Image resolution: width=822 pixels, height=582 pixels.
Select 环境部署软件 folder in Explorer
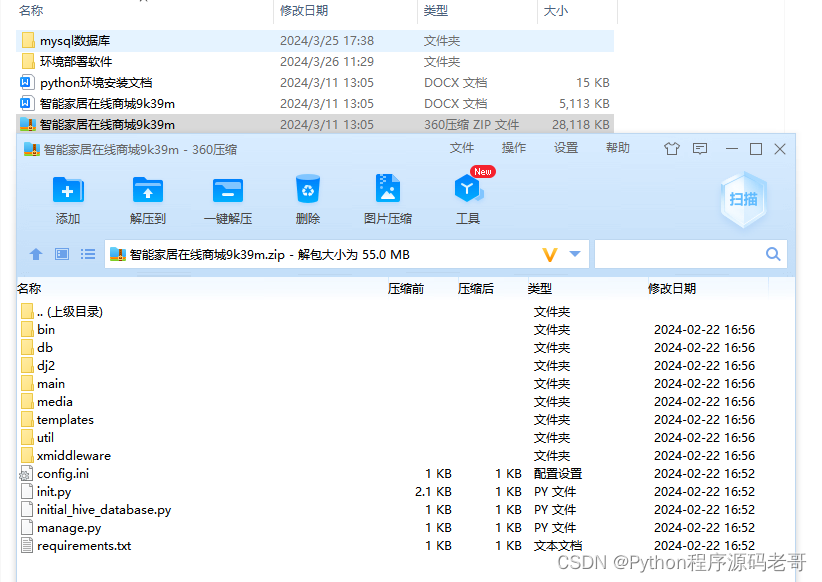click(315, 61)
